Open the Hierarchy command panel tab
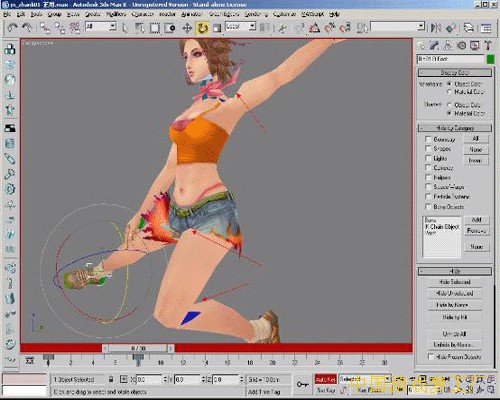This screenshot has height=400, width=500. (448, 45)
